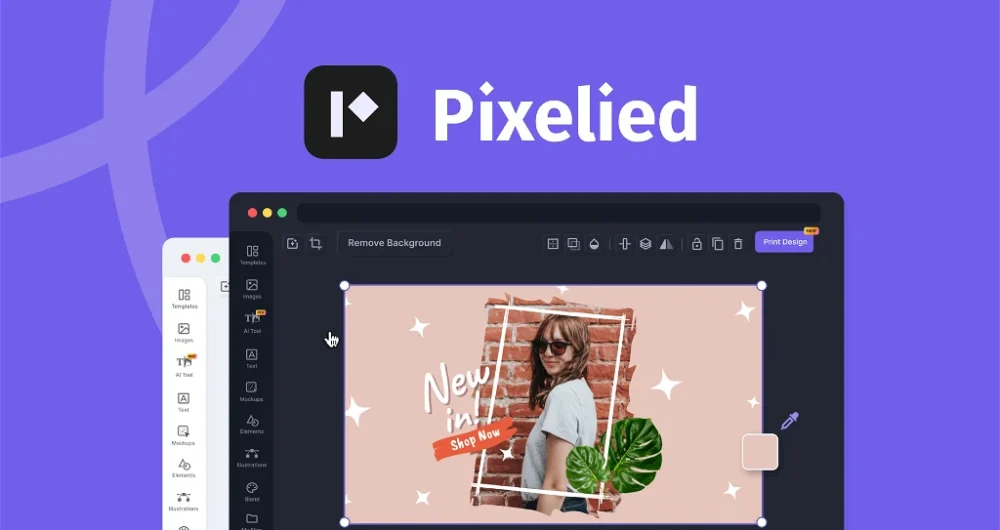Click the Remove Background button
1000x530 pixels.
(x=394, y=243)
